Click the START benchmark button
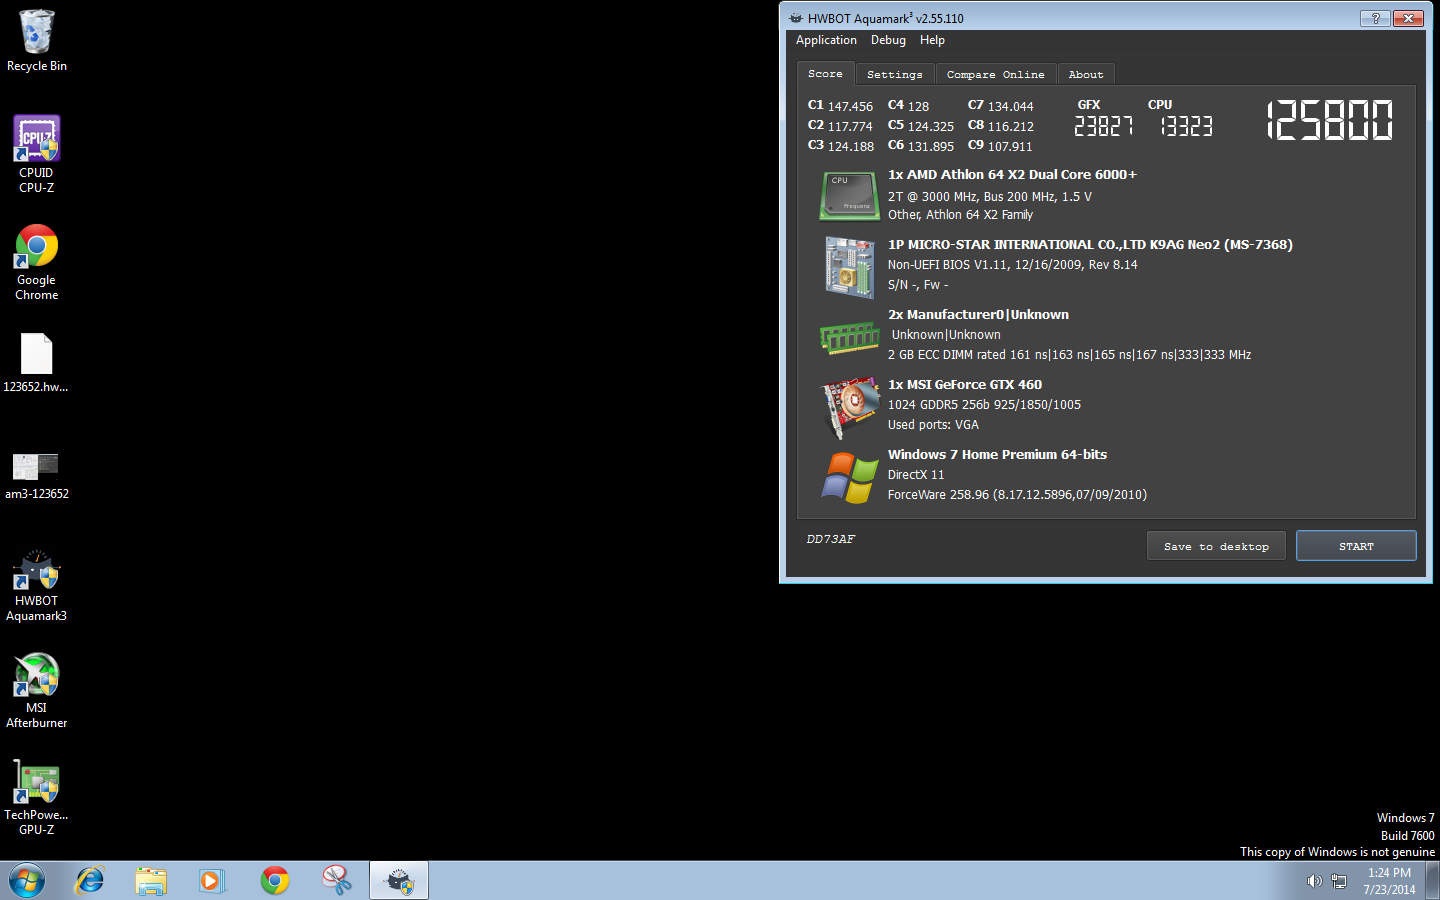 pyautogui.click(x=1356, y=546)
